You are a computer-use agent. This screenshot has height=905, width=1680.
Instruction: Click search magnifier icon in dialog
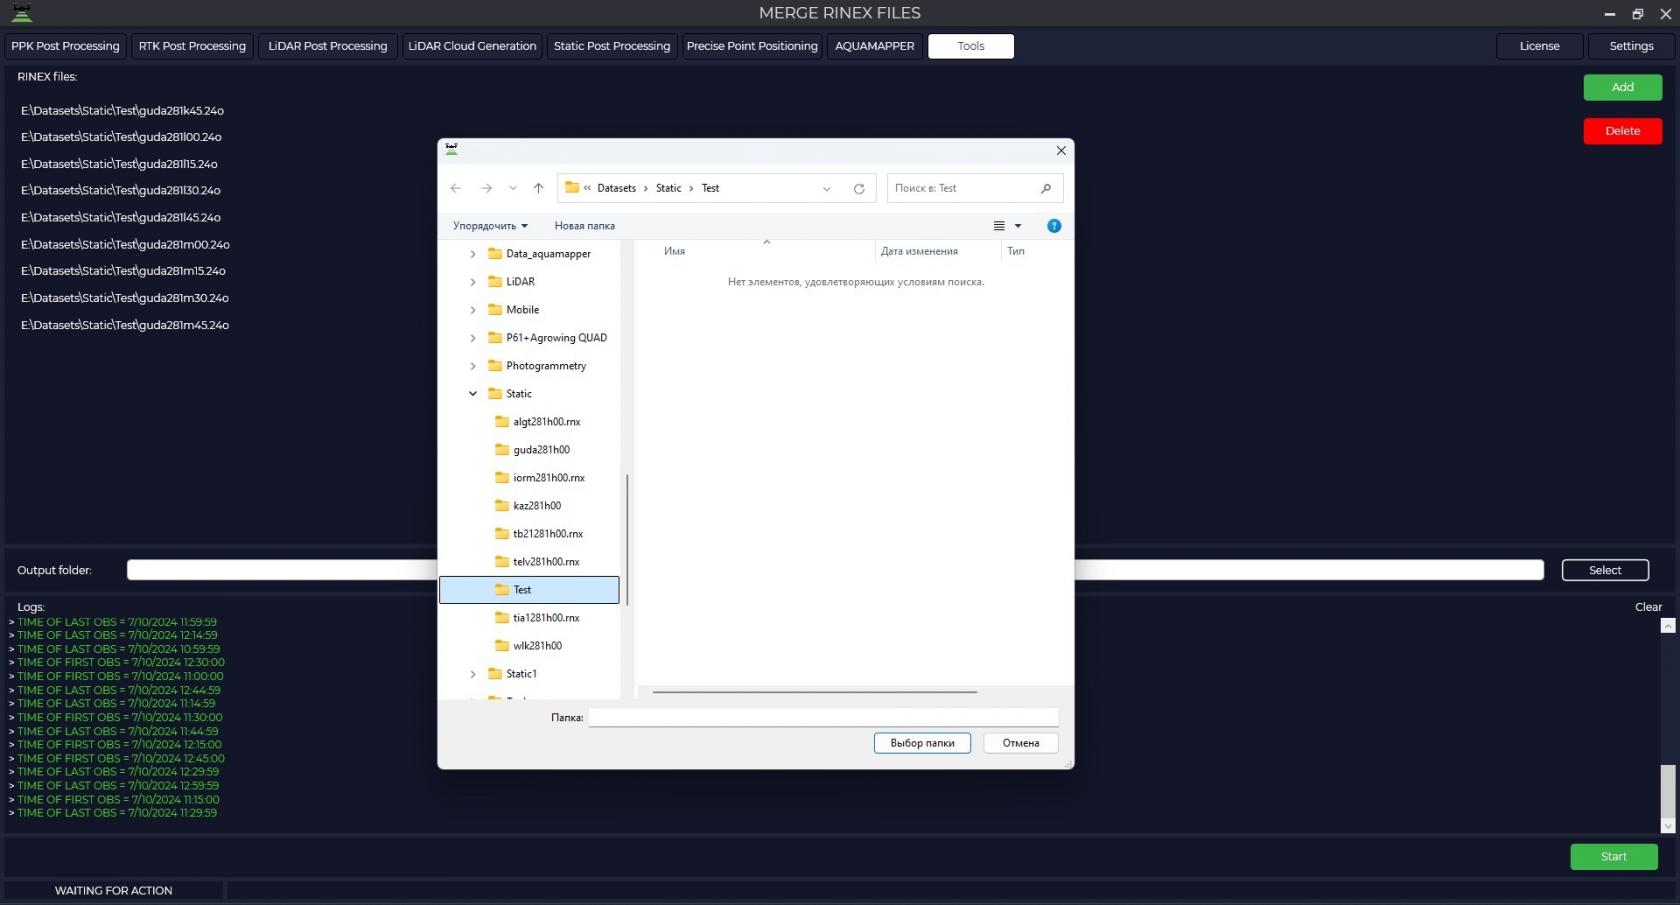tap(1046, 188)
